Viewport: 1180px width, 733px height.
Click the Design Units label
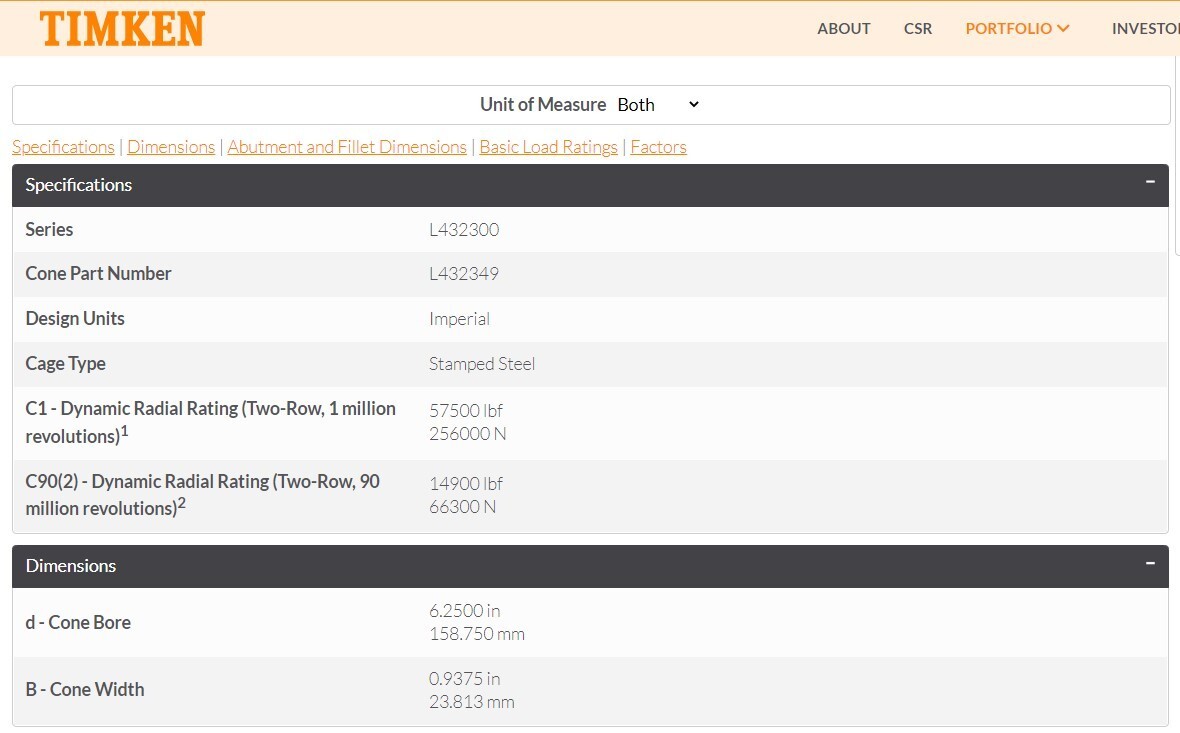coord(75,318)
